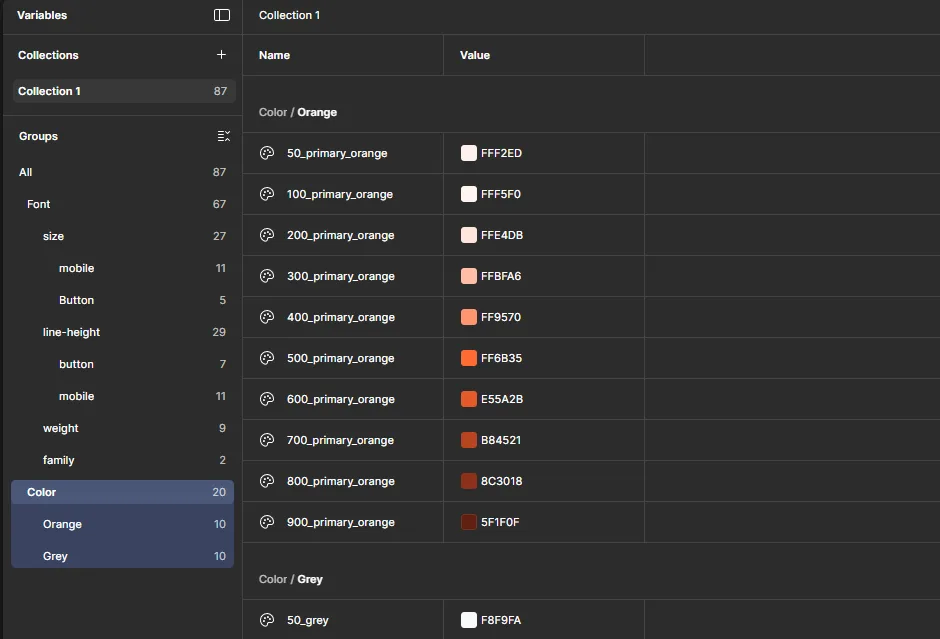940x639 pixels.
Task: Select Collection 1 in the sidebar
Action: (x=50, y=91)
